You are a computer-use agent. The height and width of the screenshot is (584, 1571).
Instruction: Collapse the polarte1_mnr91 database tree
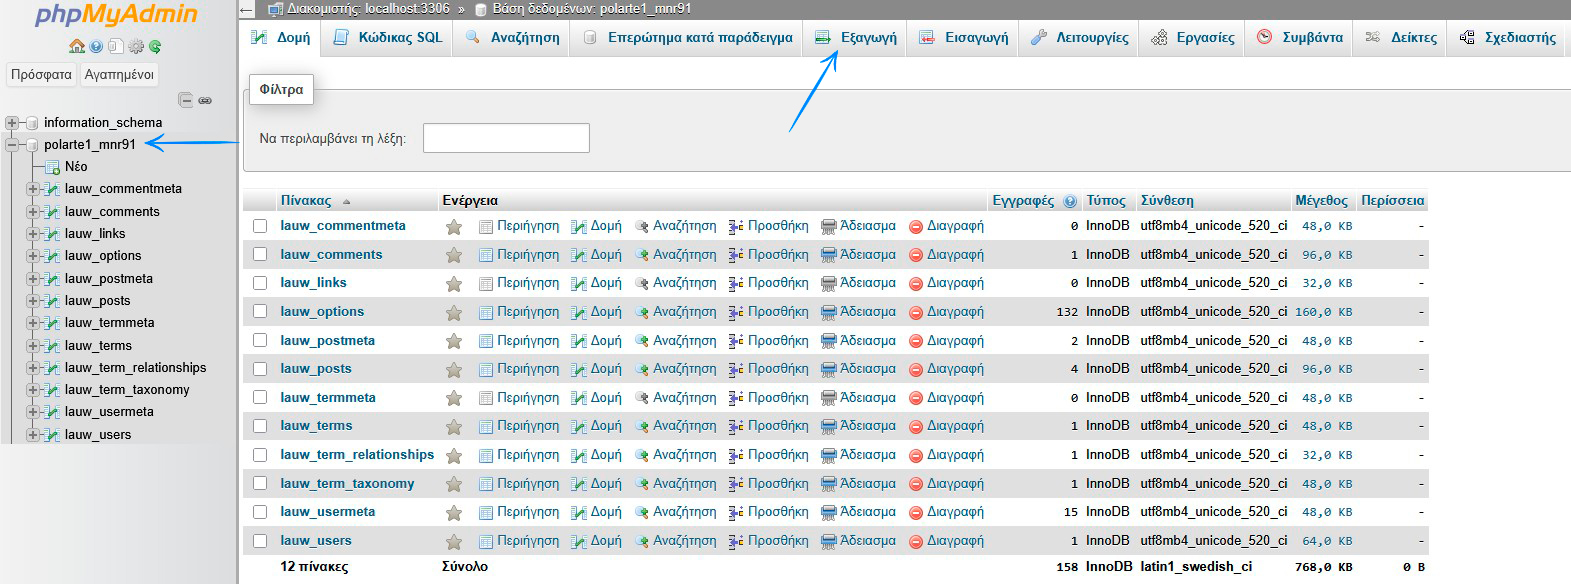[12, 145]
